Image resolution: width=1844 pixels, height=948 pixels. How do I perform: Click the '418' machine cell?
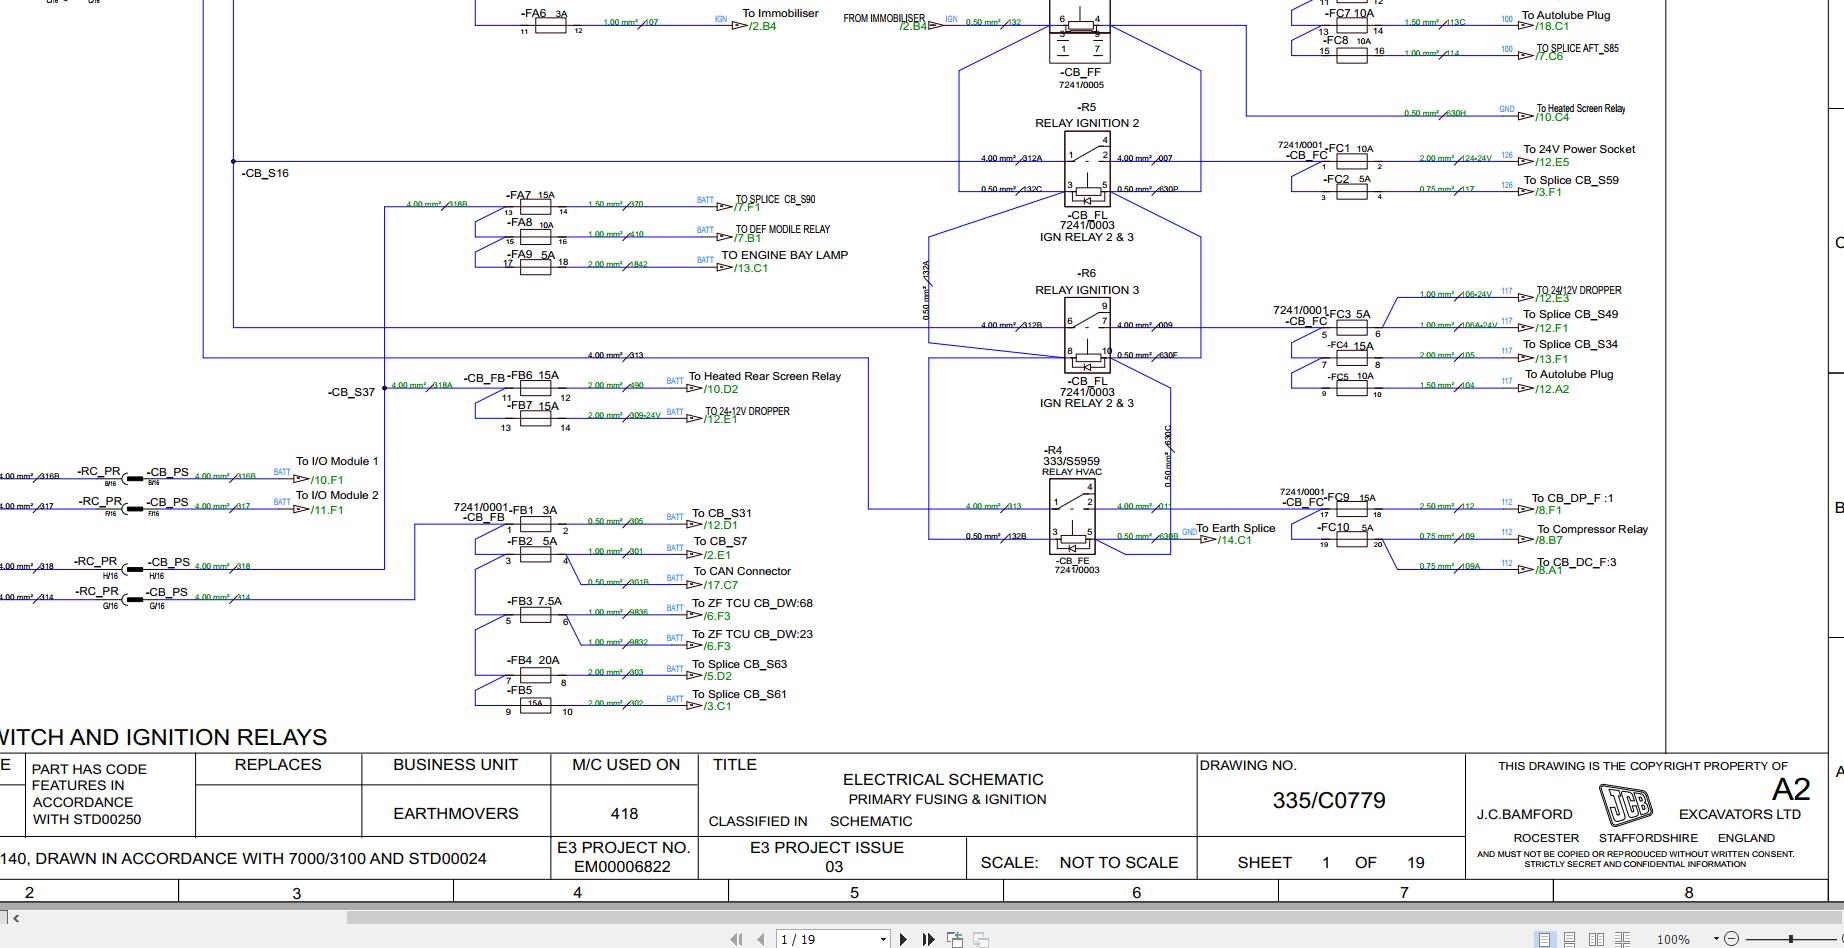(624, 814)
